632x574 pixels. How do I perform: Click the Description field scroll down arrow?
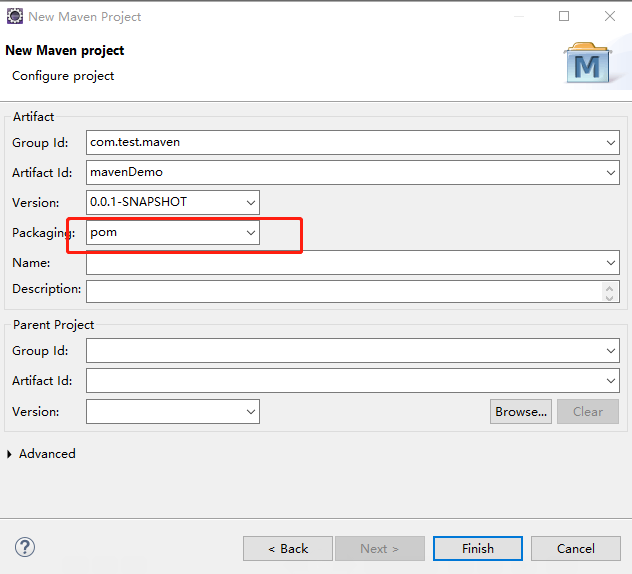pos(609,298)
